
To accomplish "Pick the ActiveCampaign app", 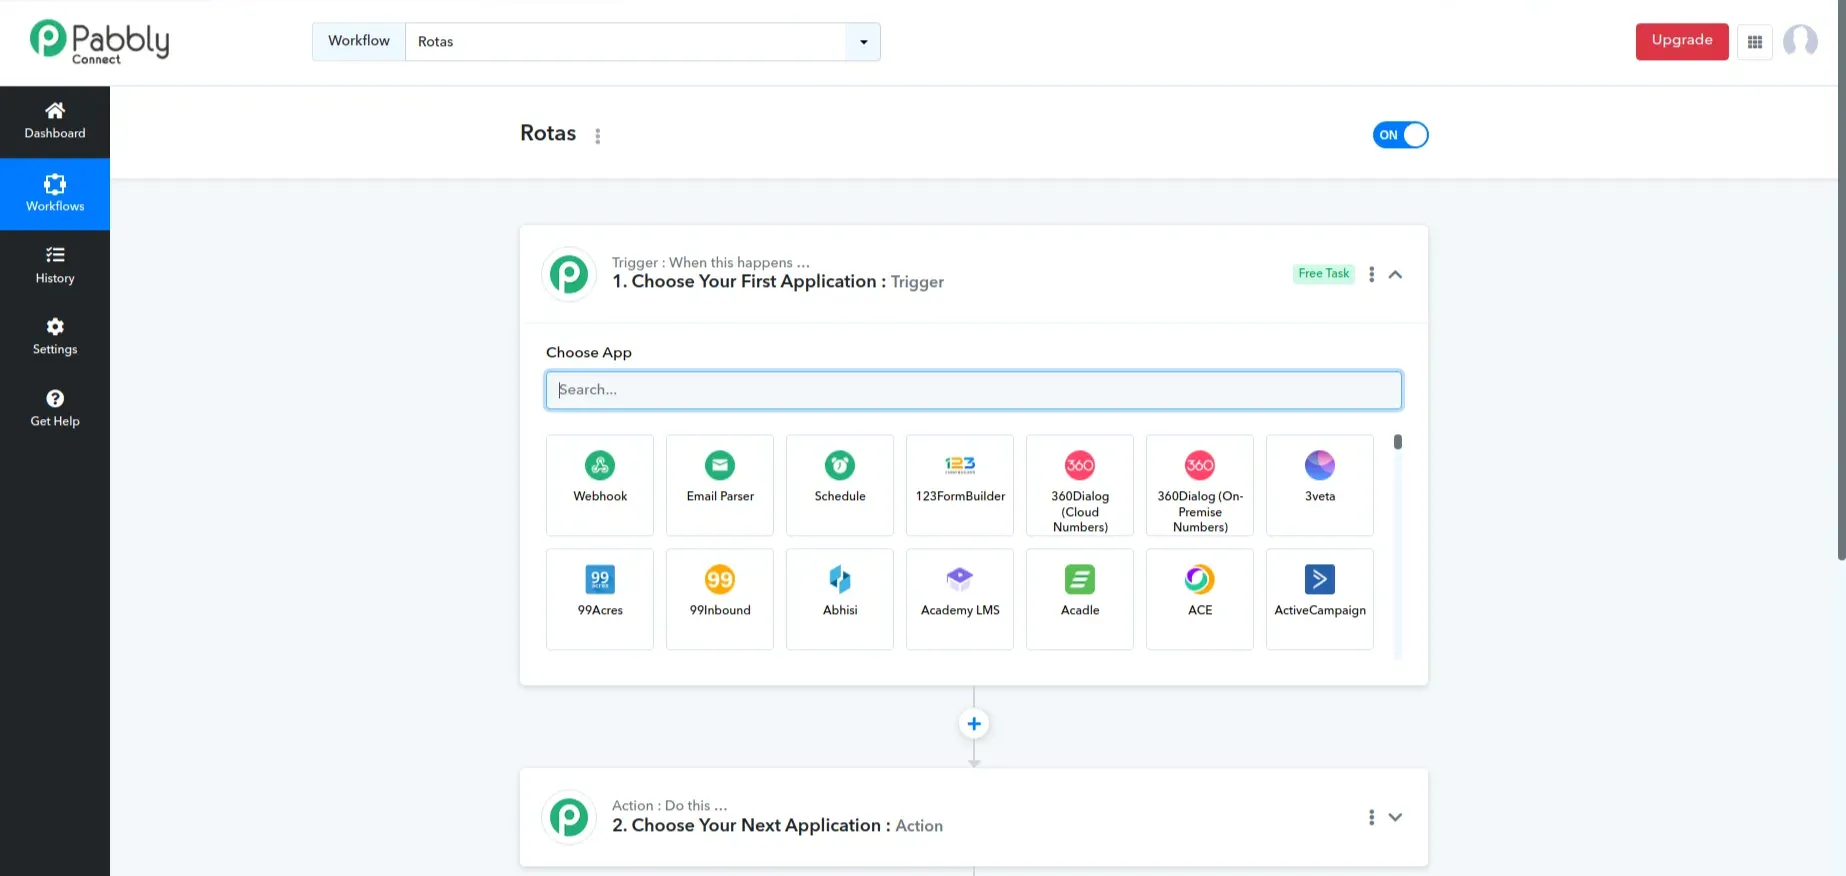I will point(1320,599).
